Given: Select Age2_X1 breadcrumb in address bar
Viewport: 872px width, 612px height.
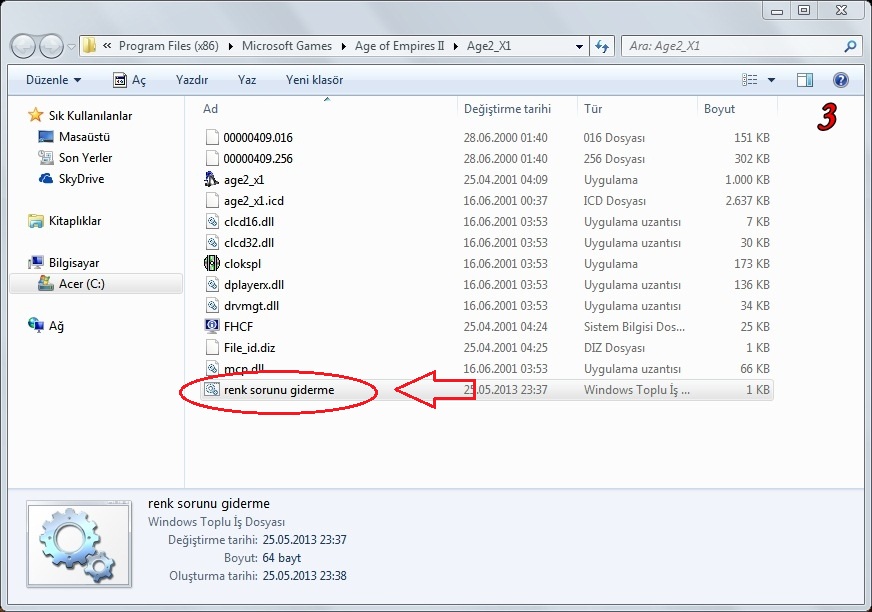Looking at the screenshot, I should 489,46.
